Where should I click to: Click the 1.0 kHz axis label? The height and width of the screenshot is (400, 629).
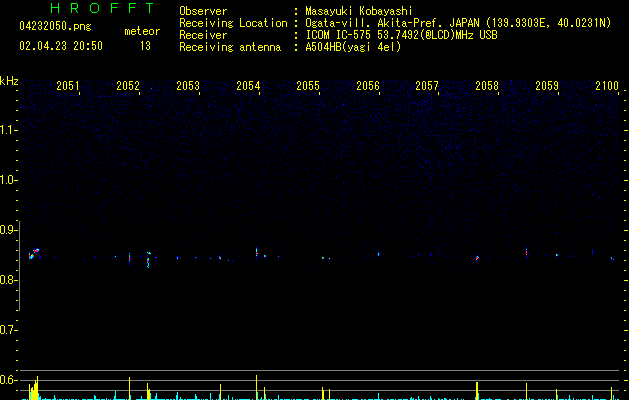click(x=8, y=180)
